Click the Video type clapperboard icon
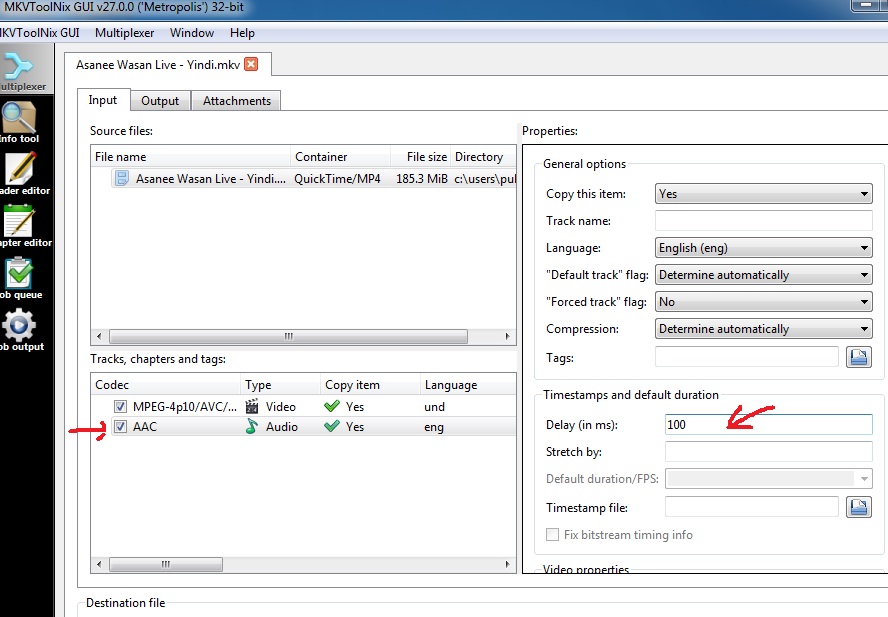Screen dimensions: 888x617 coord(252,406)
